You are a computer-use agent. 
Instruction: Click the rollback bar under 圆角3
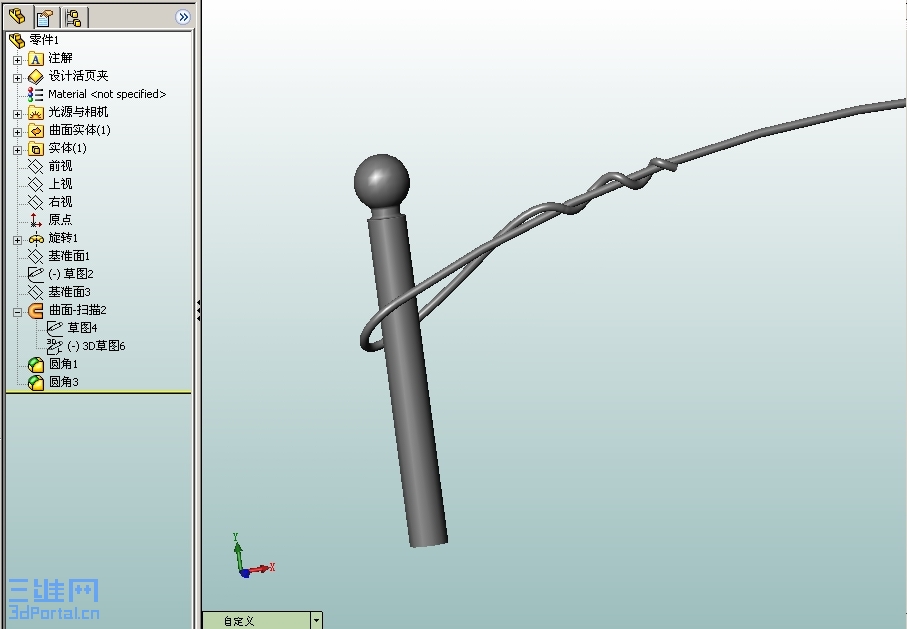[x=98, y=392]
